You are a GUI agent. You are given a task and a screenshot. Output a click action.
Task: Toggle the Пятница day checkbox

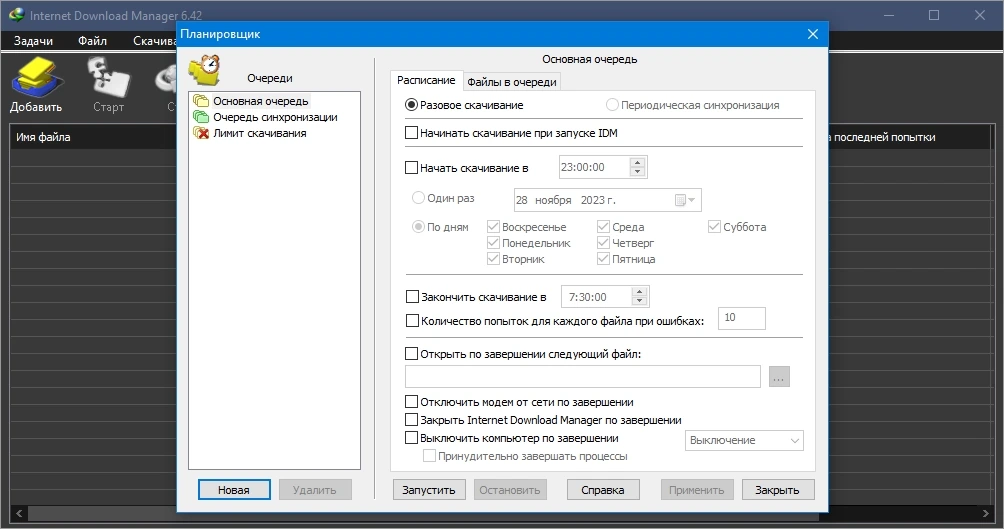click(x=603, y=259)
